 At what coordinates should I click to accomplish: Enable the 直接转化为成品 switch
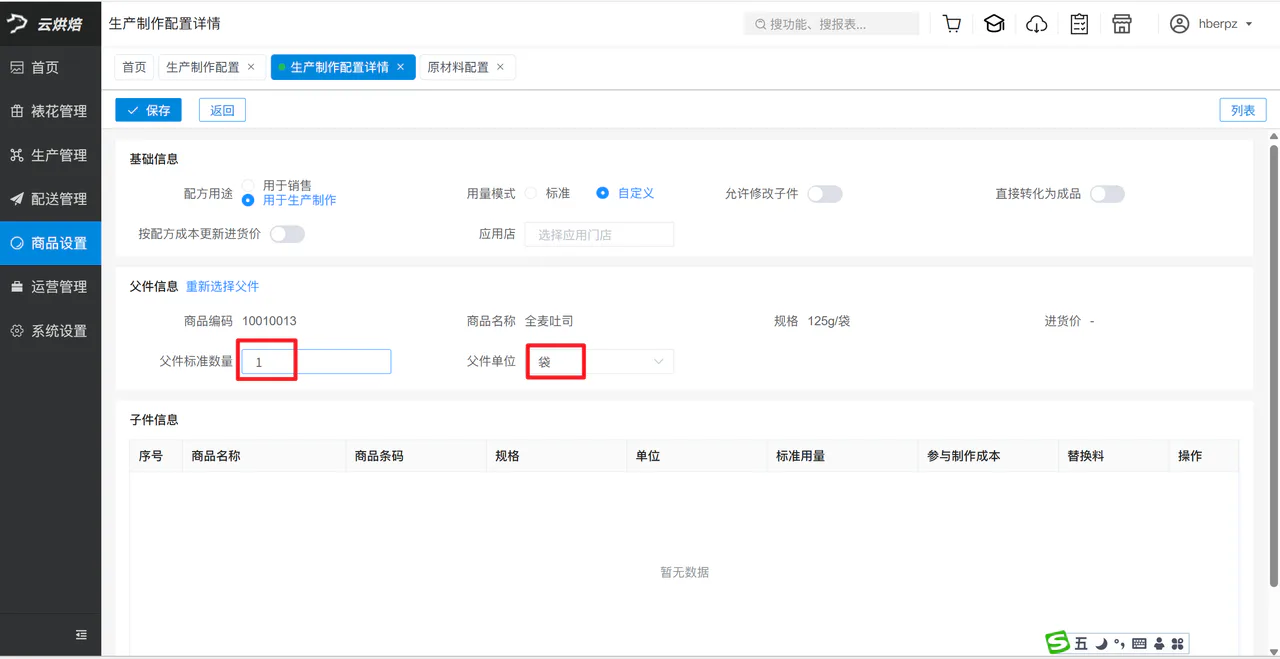click(x=1107, y=194)
